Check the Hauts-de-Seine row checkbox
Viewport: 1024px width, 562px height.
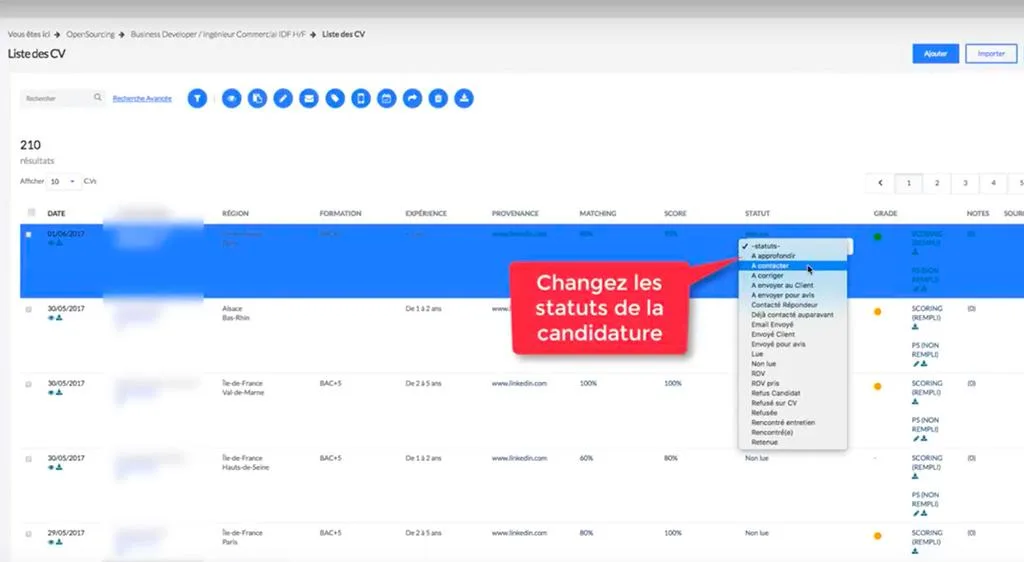point(28,459)
